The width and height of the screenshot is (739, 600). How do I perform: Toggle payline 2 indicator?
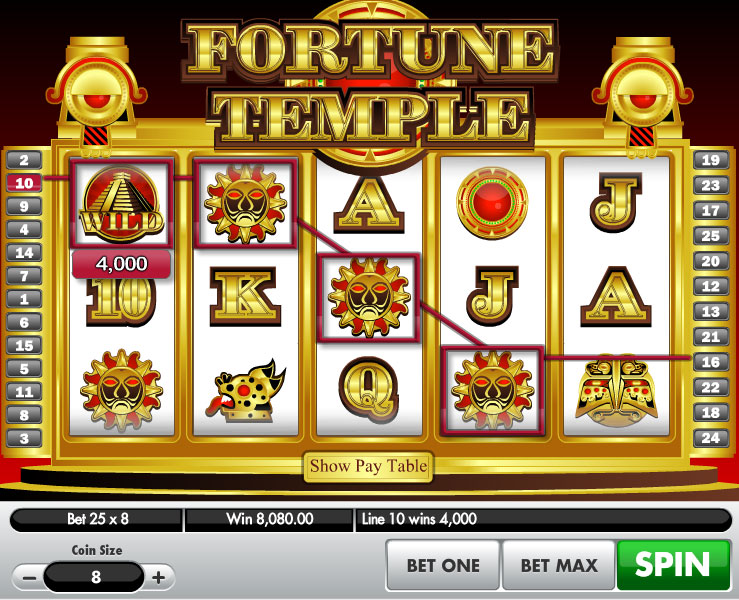click(24, 160)
